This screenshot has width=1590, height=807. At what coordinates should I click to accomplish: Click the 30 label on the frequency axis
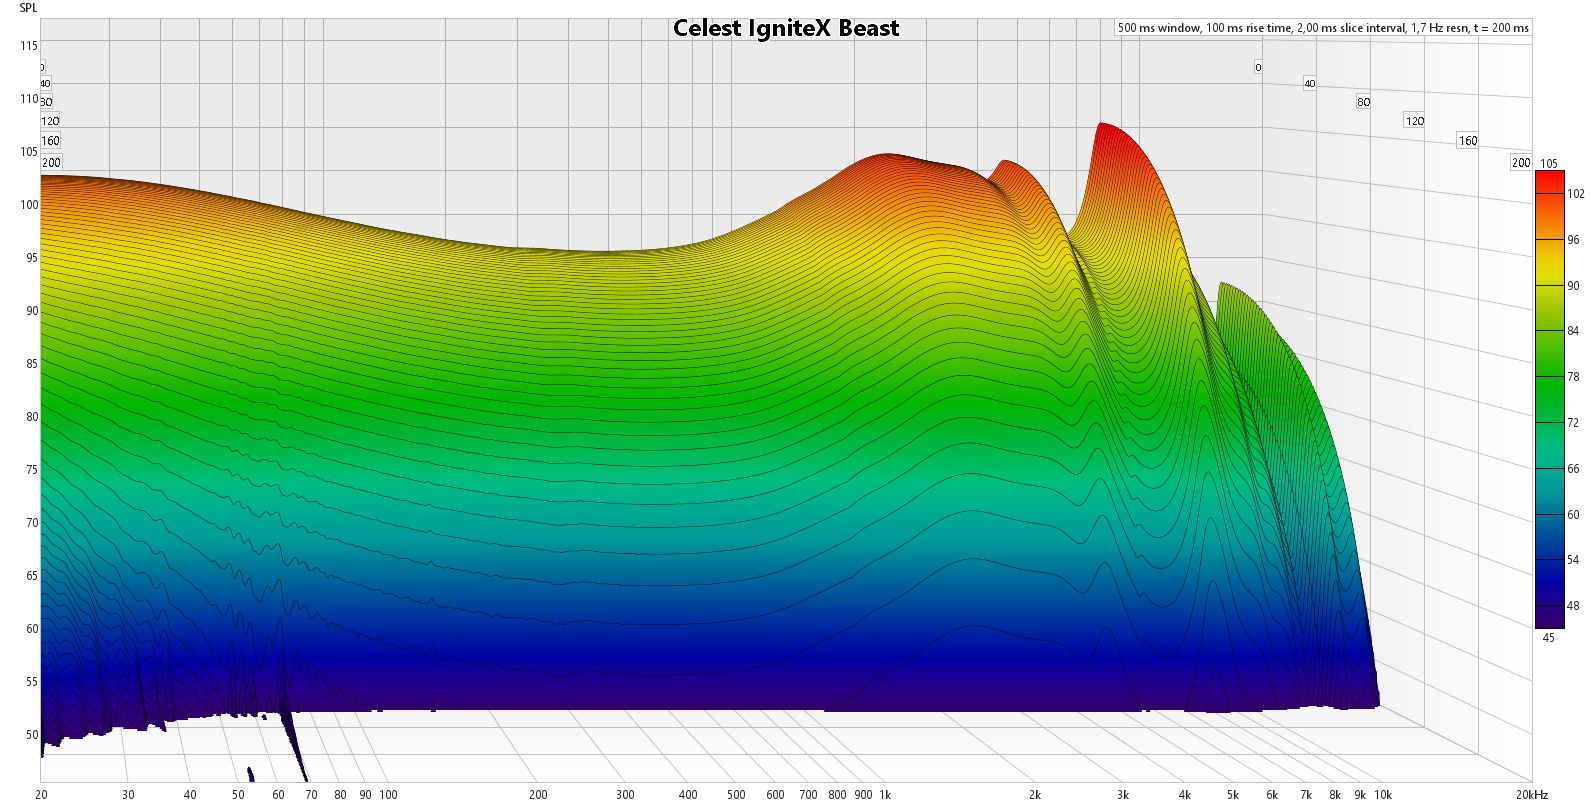128,795
